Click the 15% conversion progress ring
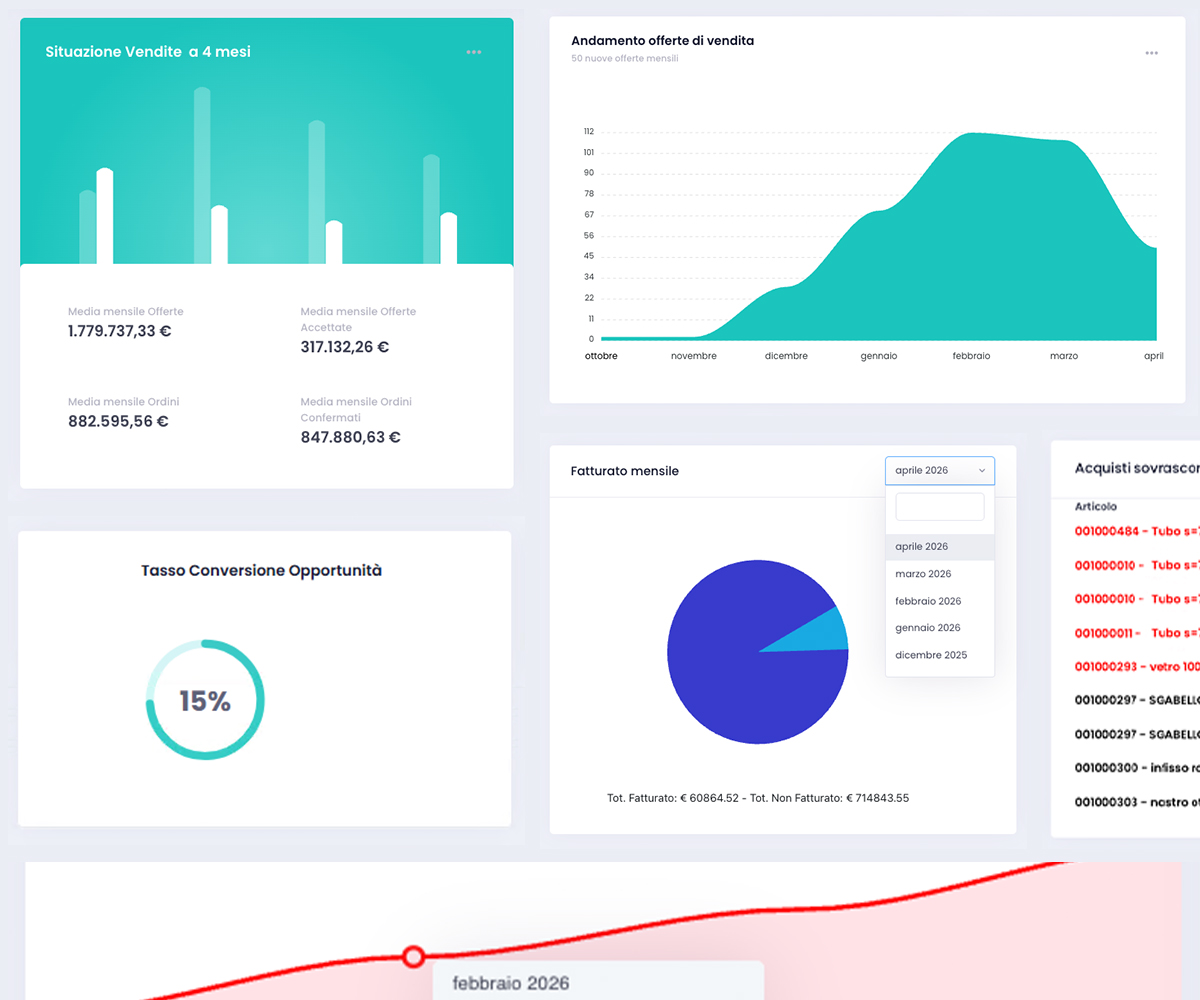The width and height of the screenshot is (1200, 1000). point(205,700)
